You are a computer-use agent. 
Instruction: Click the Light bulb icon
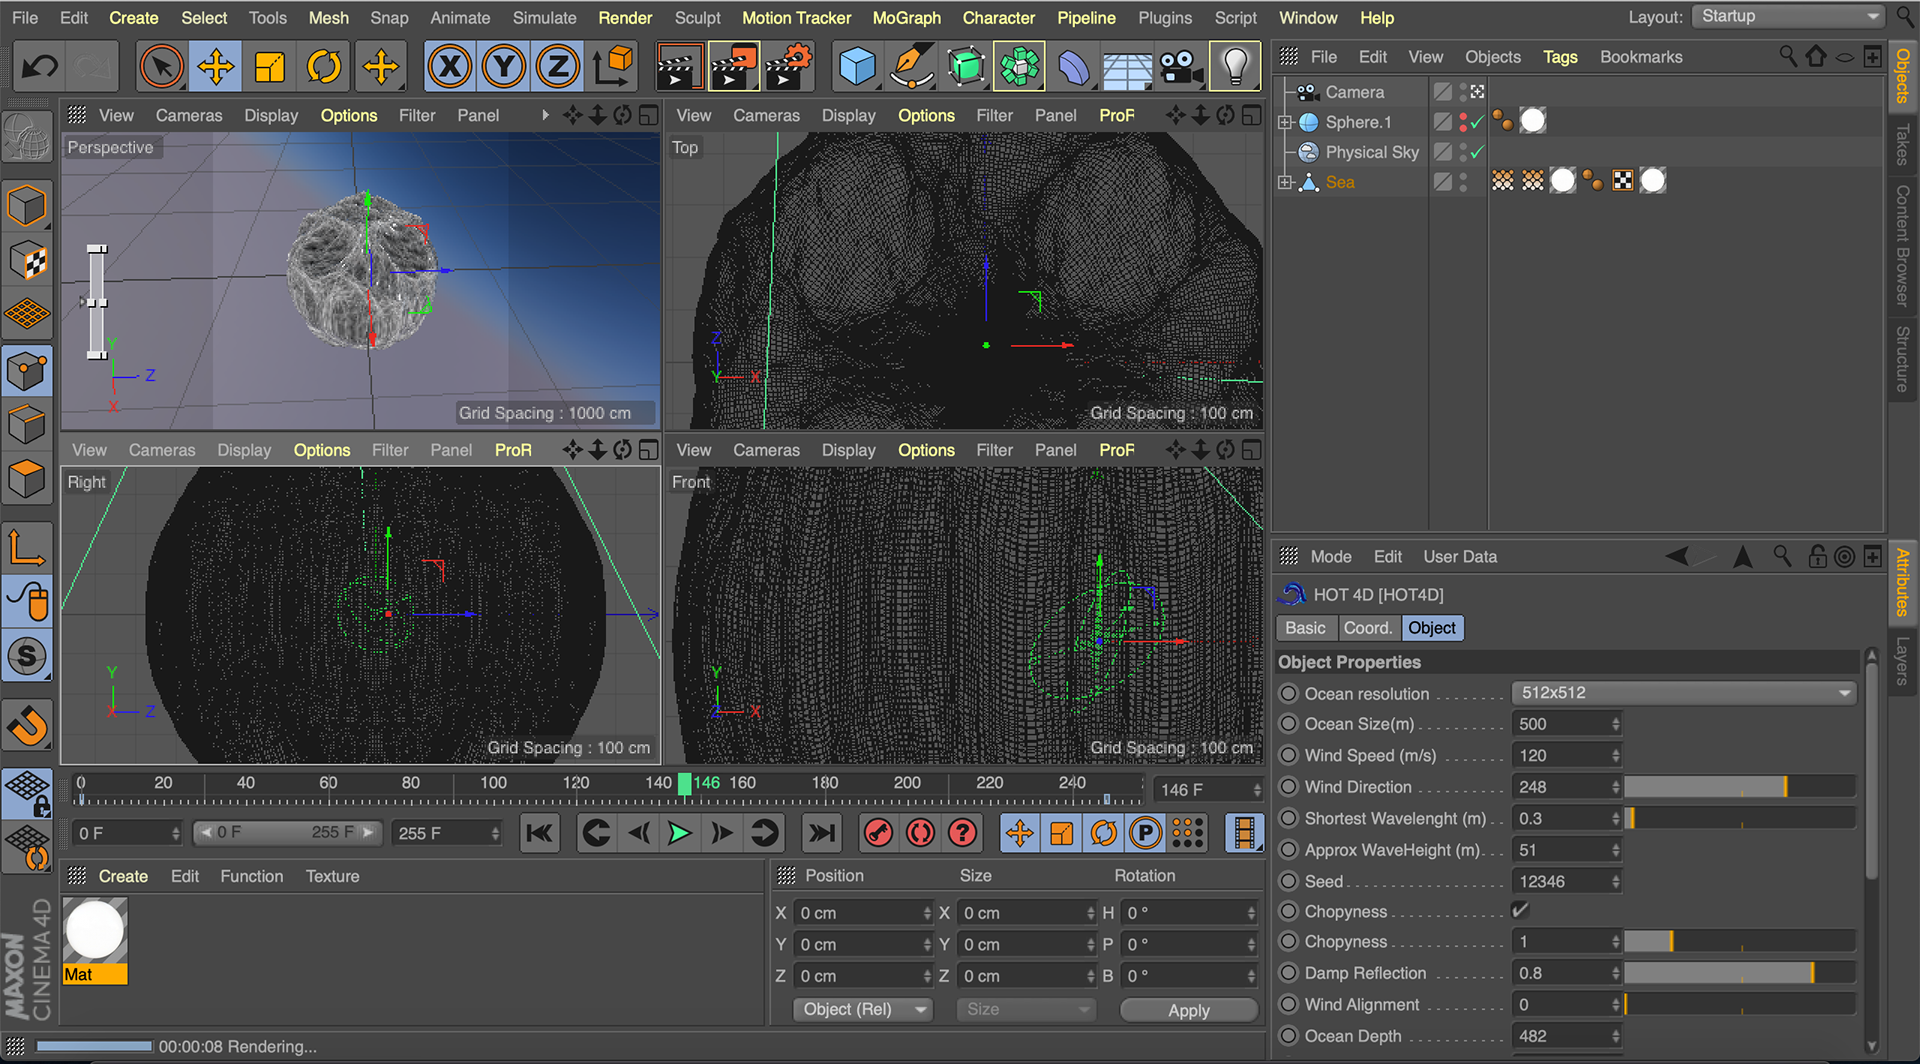pyautogui.click(x=1235, y=67)
